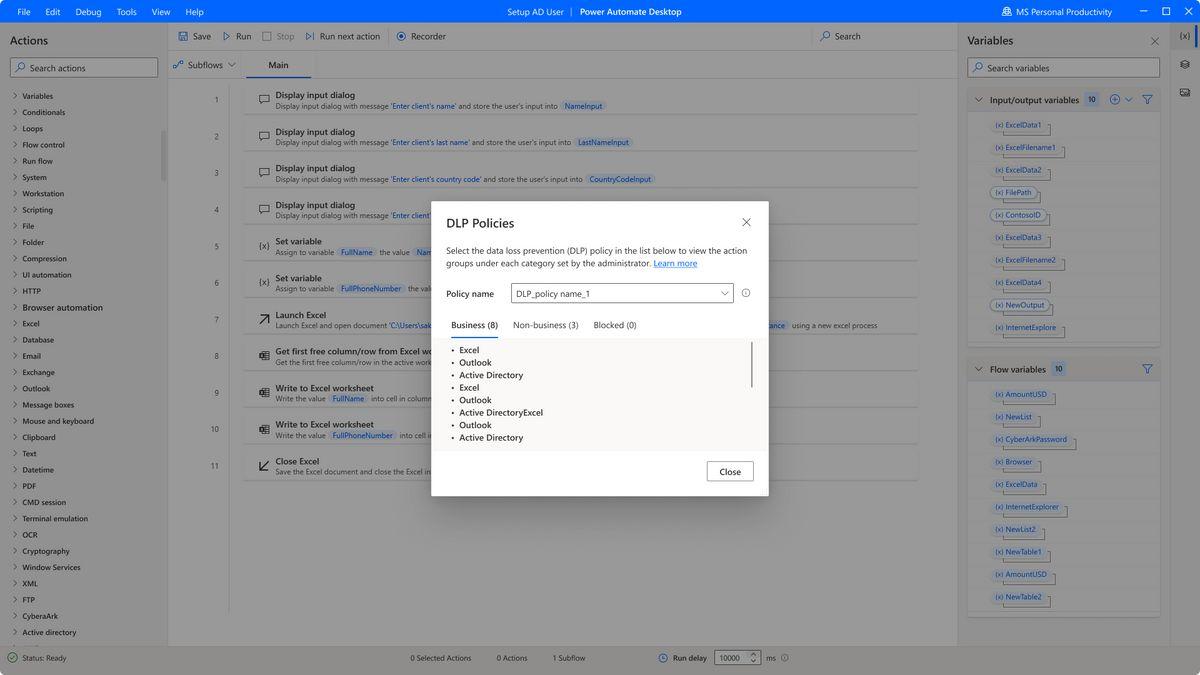The width and height of the screenshot is (1200, 675).
Task: Filter the Input/output variables list
Action: click(1147, 100)
